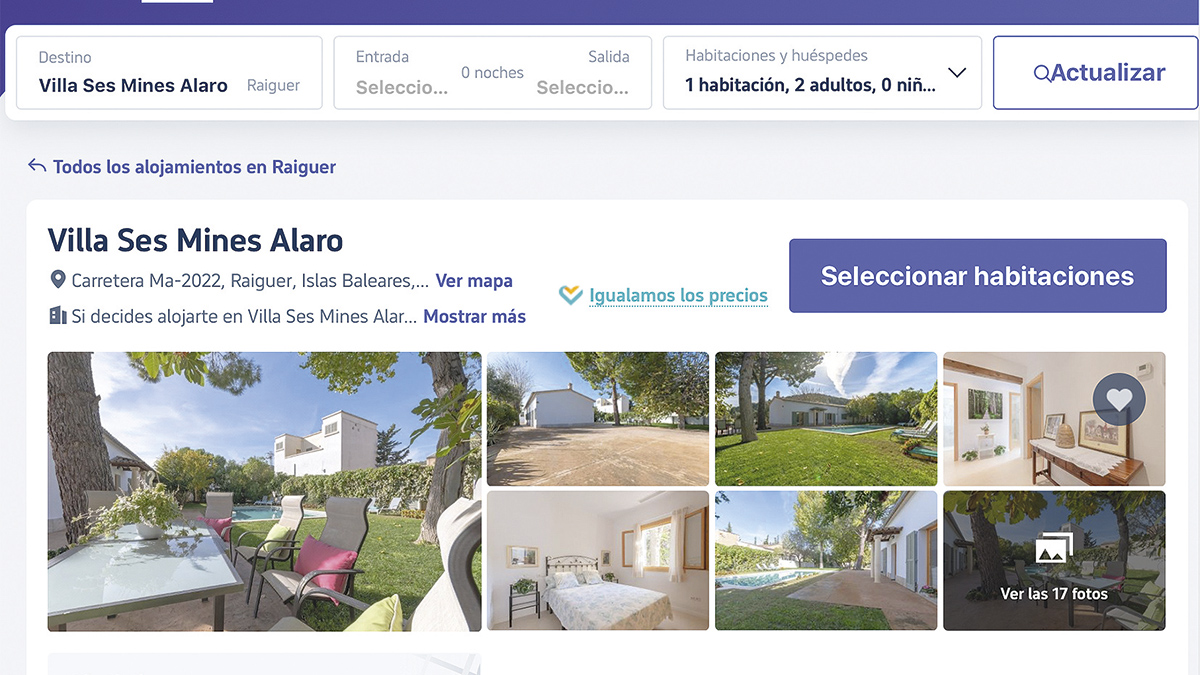Screen dimensions: 1200x675
Task: Open the Igualamos los precios link
Action: pos(678,295)
